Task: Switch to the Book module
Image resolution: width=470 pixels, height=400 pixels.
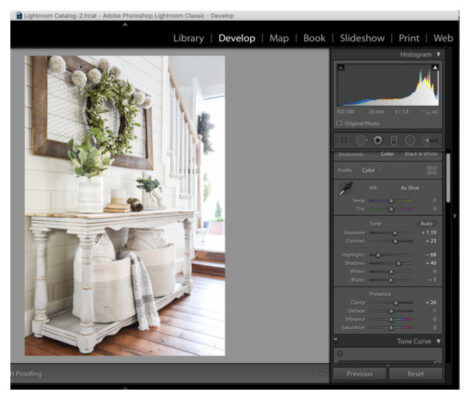Action: tap(314, 38)
